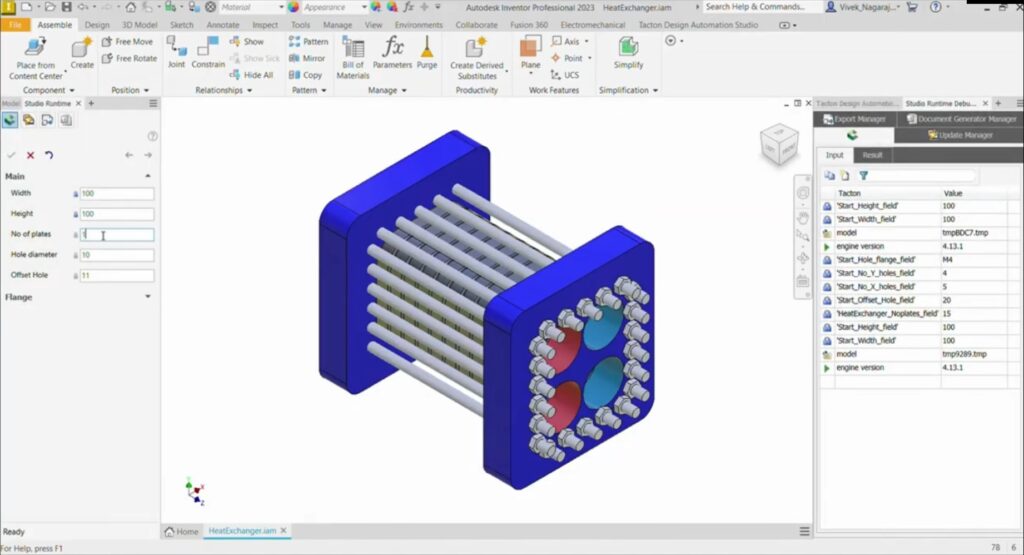Collapse the Main section
This screenshot has height=555, width=1024.
(148, 176)
